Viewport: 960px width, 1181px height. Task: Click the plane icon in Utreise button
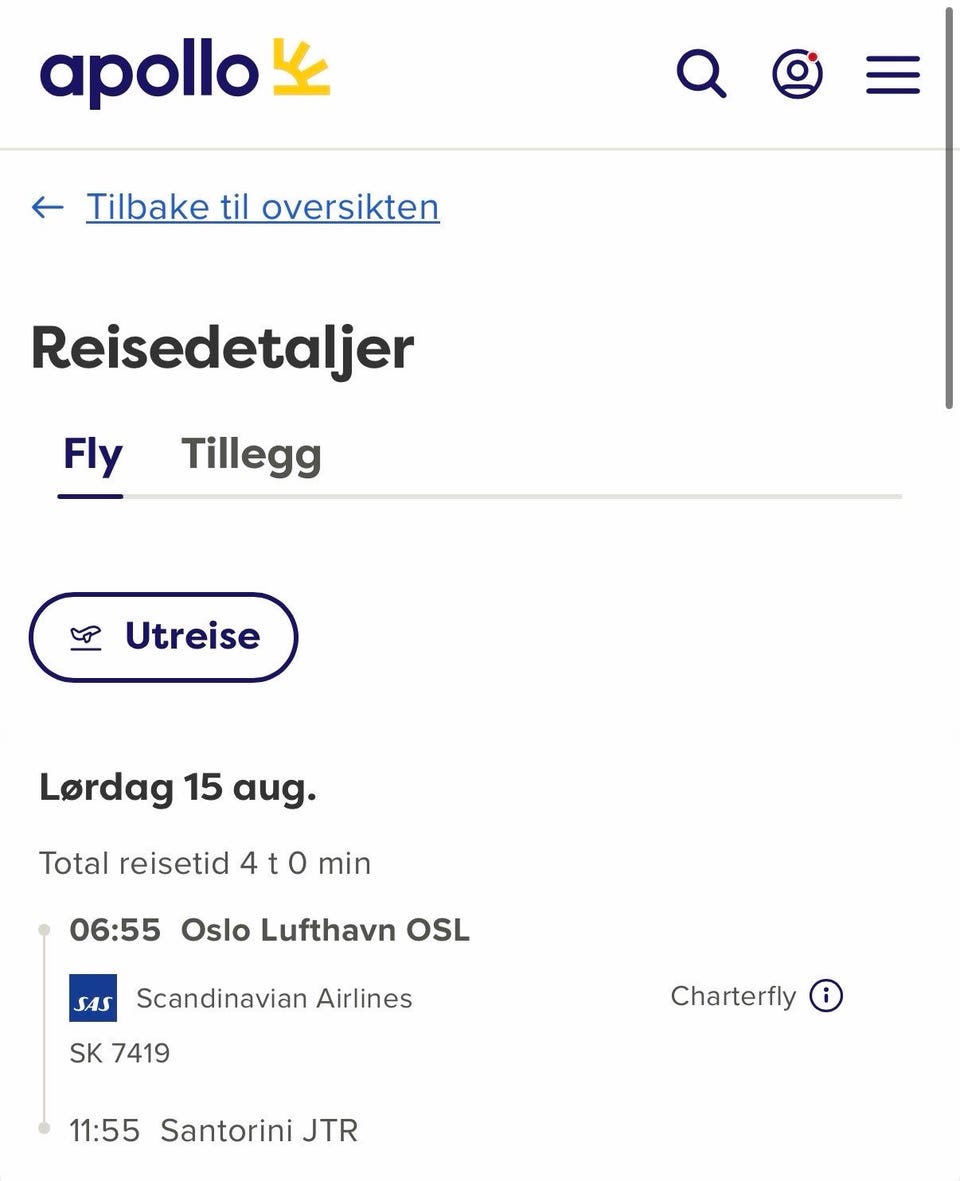86,637
